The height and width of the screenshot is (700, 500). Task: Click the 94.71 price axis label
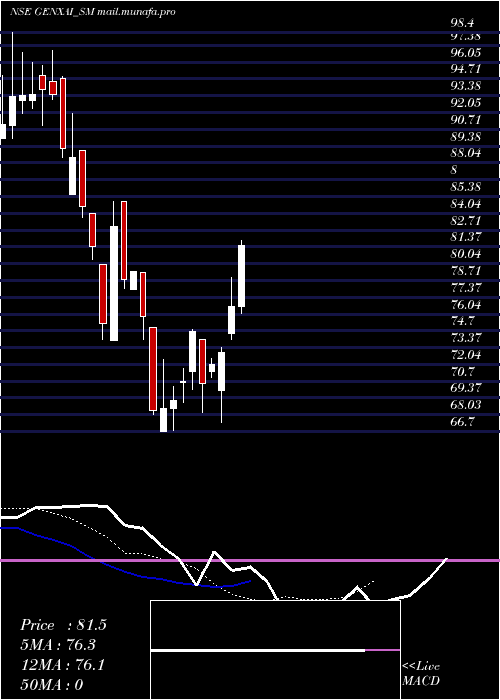pos(466,69)
